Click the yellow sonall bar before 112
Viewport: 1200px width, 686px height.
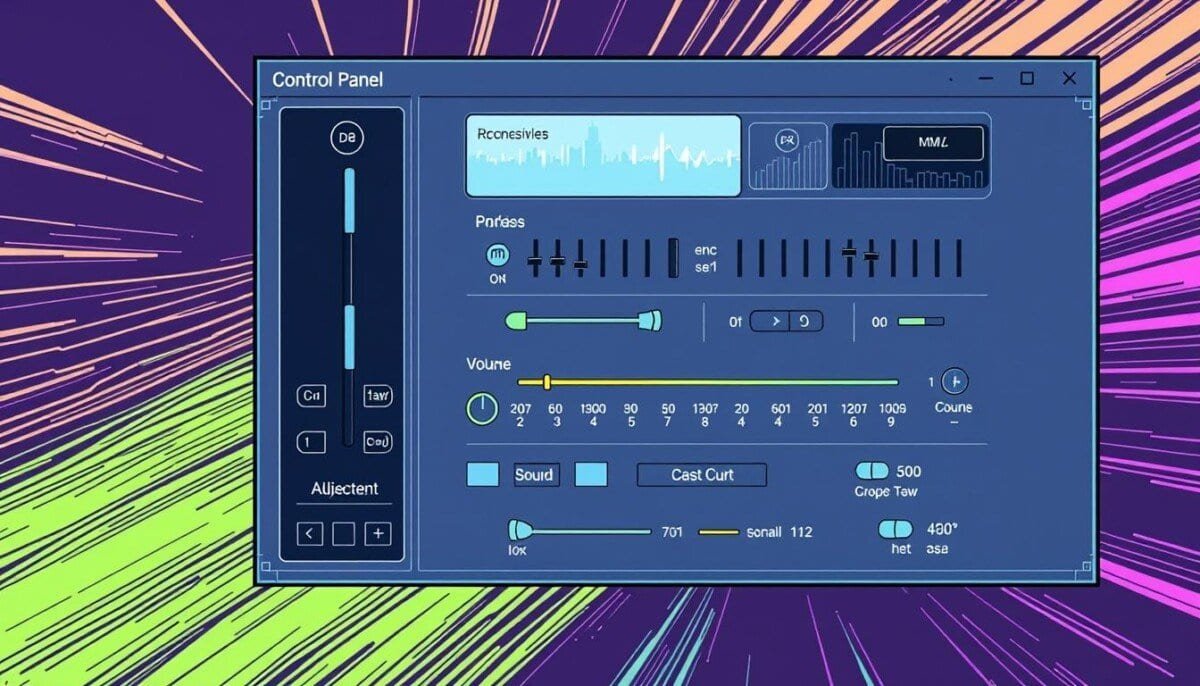[x=718, y=533]
